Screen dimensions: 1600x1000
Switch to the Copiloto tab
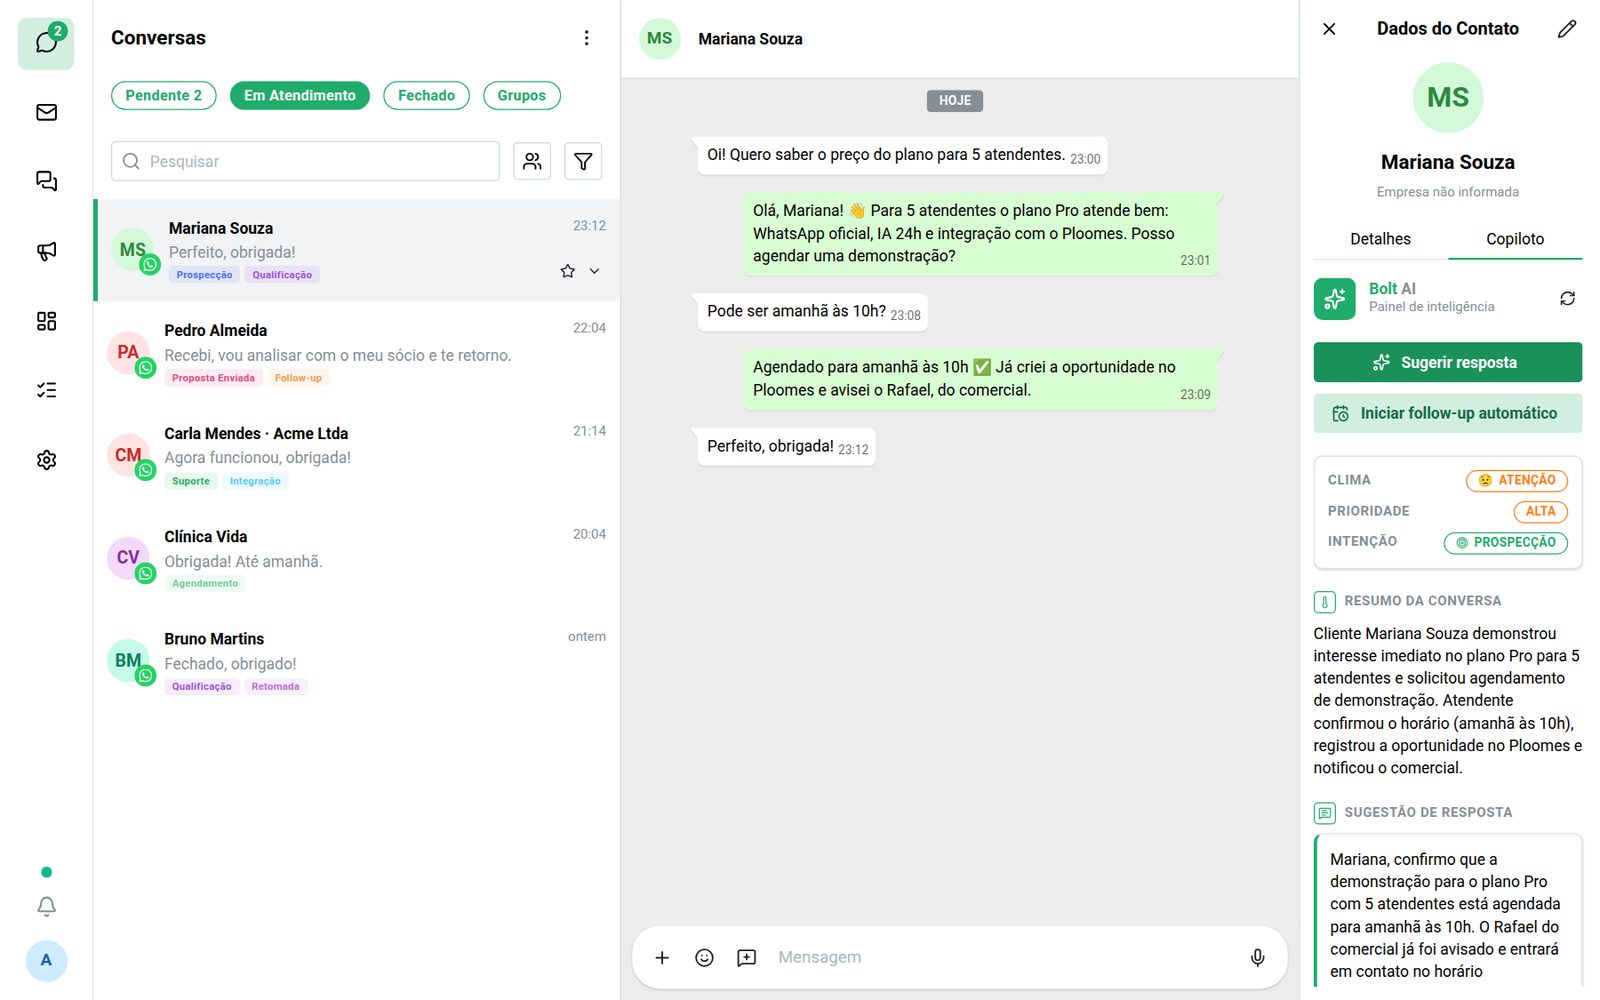pos(1515,239)
